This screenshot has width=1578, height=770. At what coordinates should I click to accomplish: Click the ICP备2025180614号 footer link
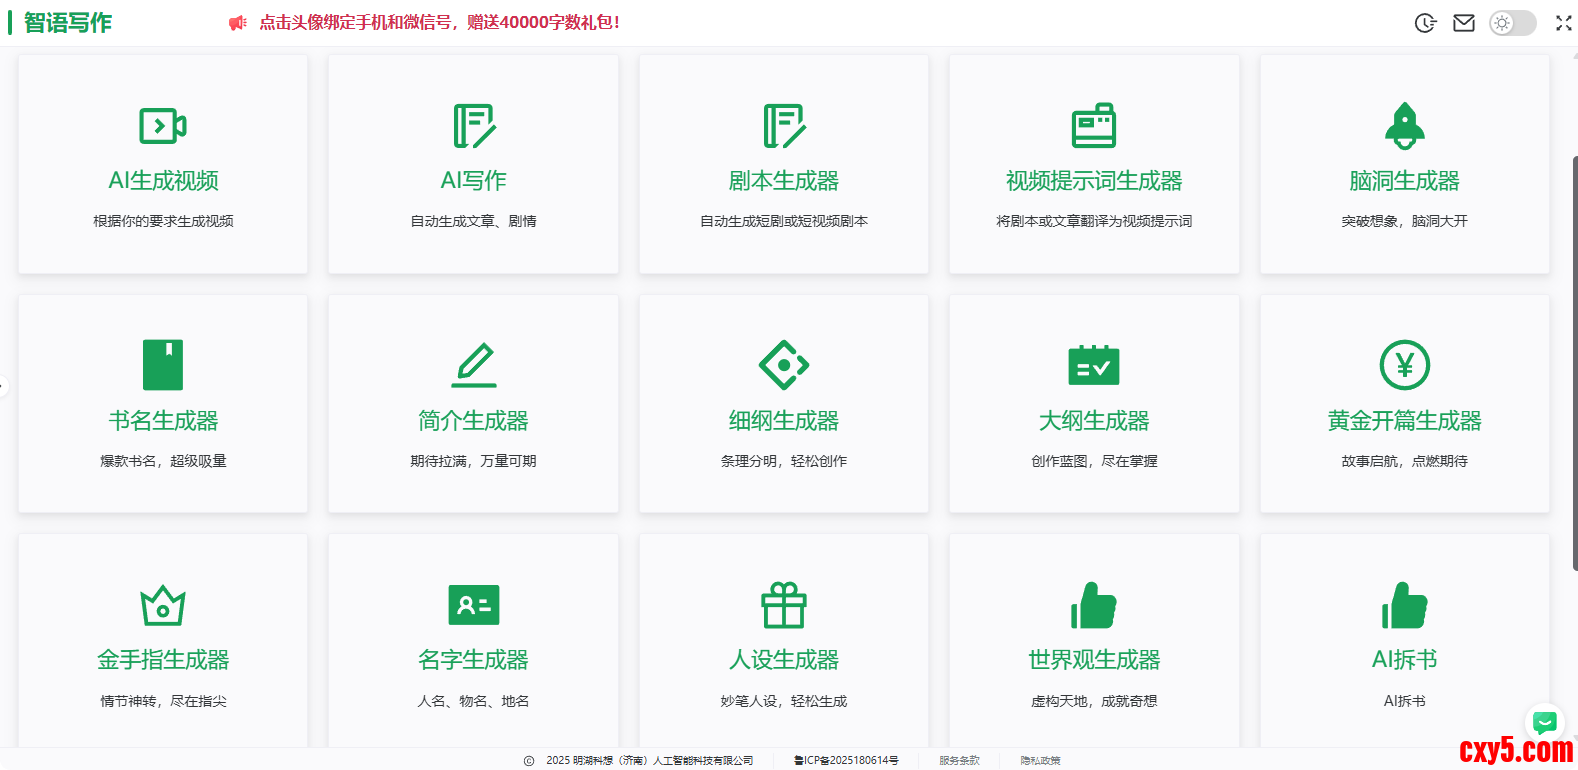(846, 761)
